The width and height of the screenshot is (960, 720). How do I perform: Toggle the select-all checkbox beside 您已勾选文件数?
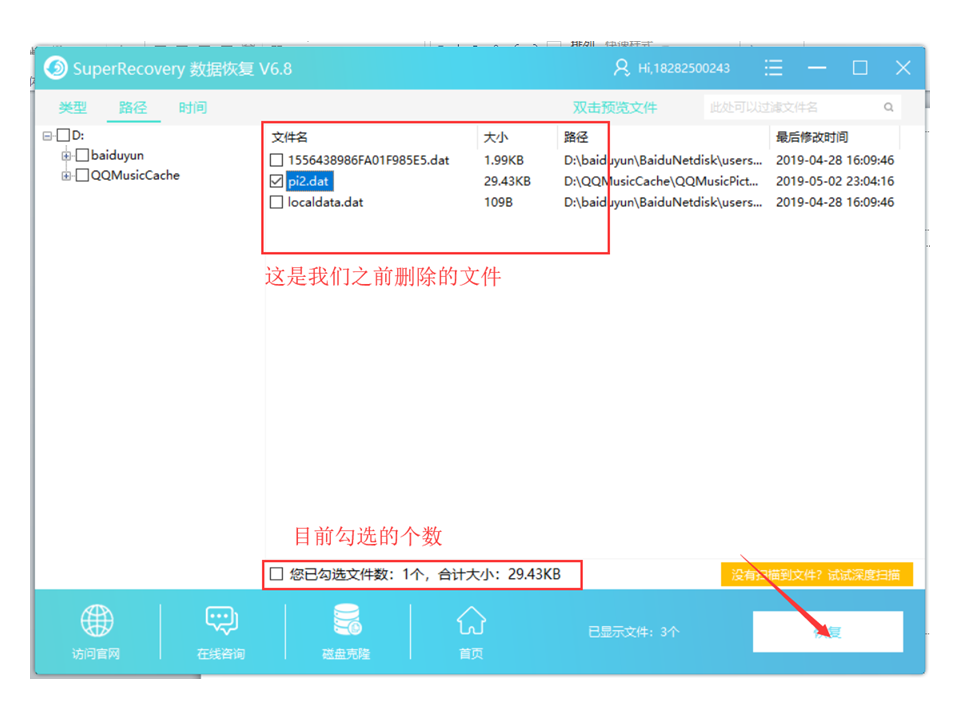(276, 574)
